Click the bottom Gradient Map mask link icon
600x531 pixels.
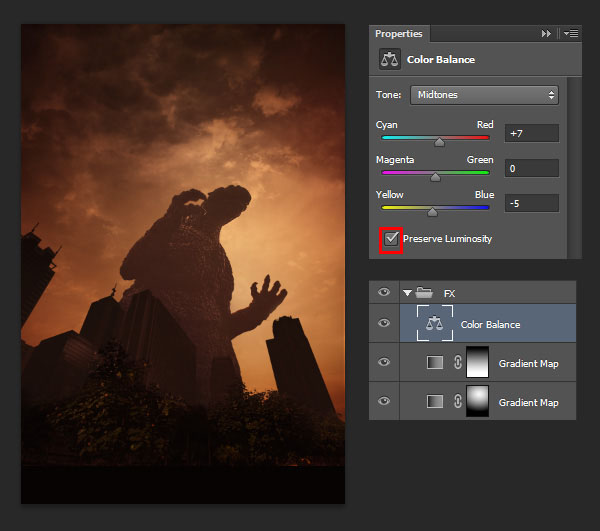click(458, 401)
